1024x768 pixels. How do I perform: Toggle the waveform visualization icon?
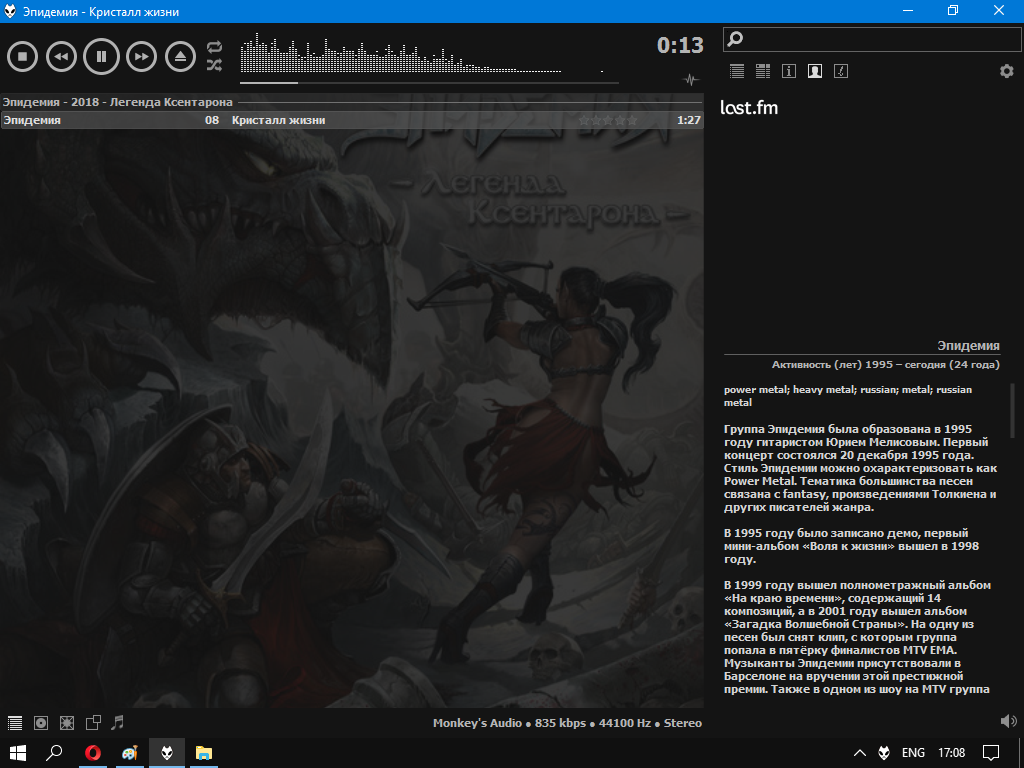click(x=690, y=80)
